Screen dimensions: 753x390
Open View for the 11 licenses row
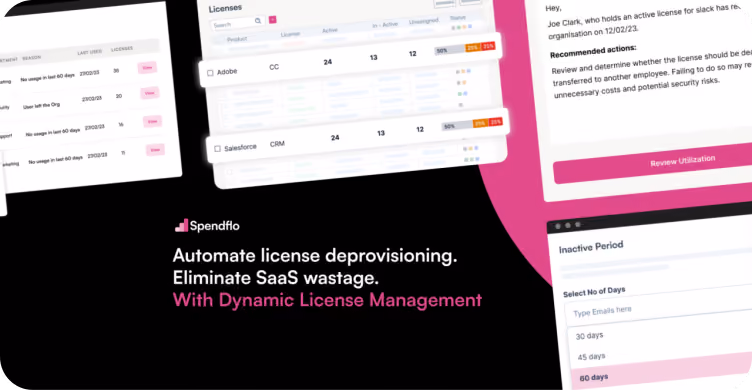click(x=155, y=150)
